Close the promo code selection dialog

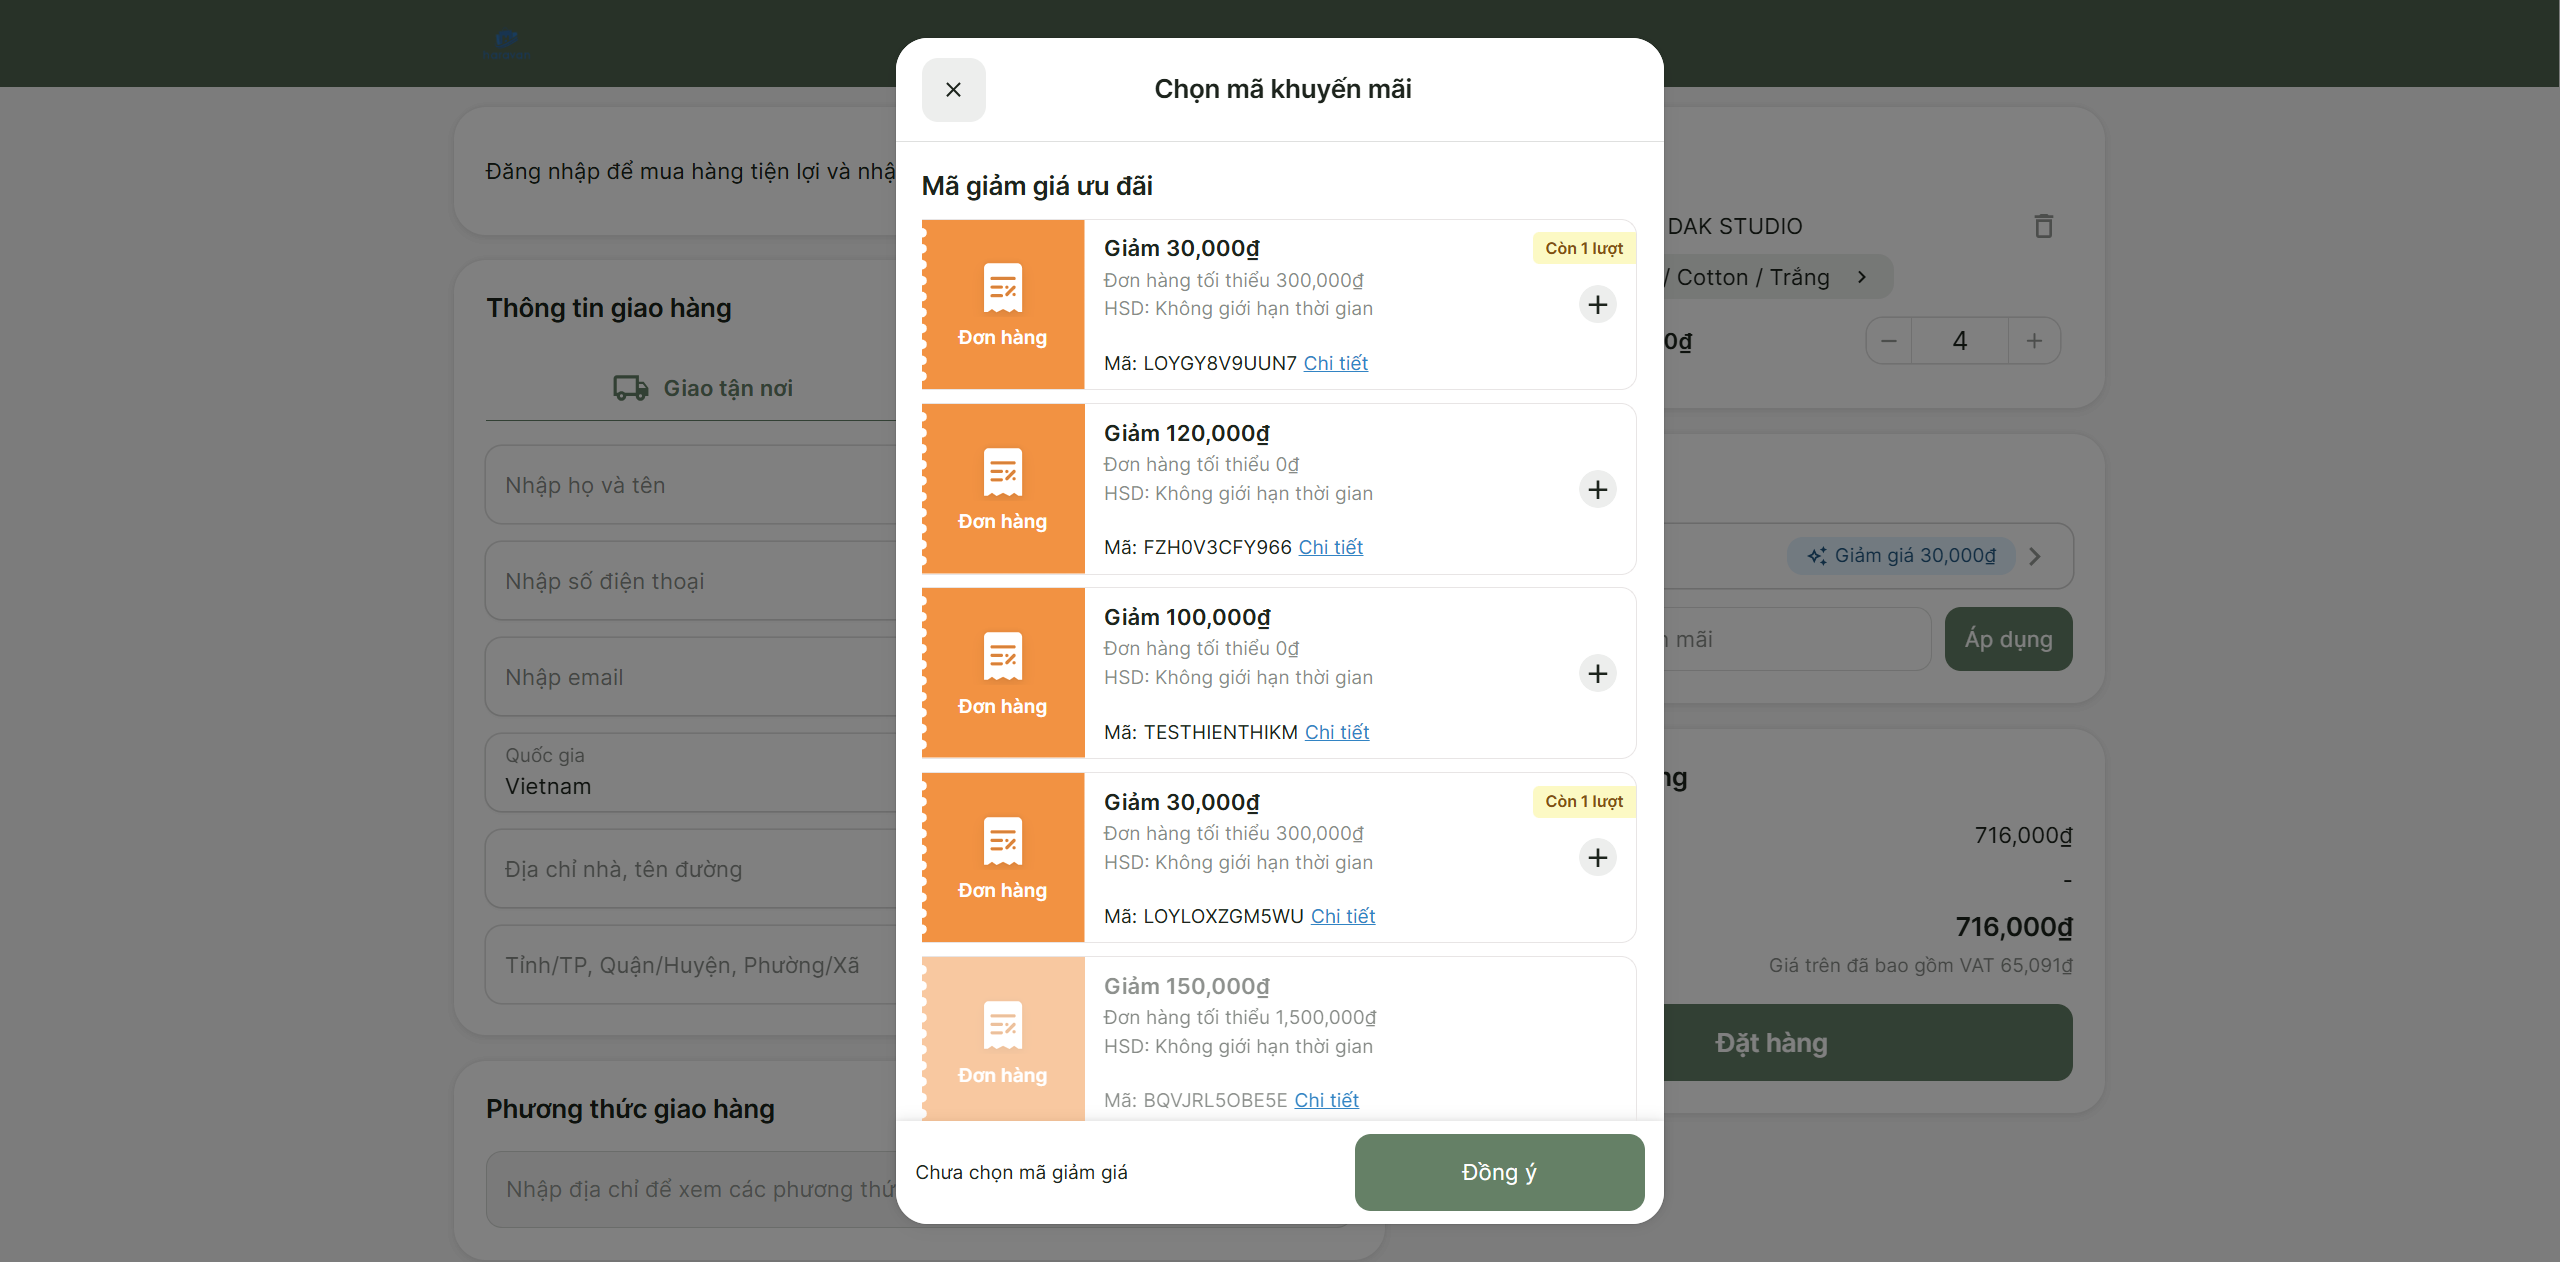[x=953, y=90]
